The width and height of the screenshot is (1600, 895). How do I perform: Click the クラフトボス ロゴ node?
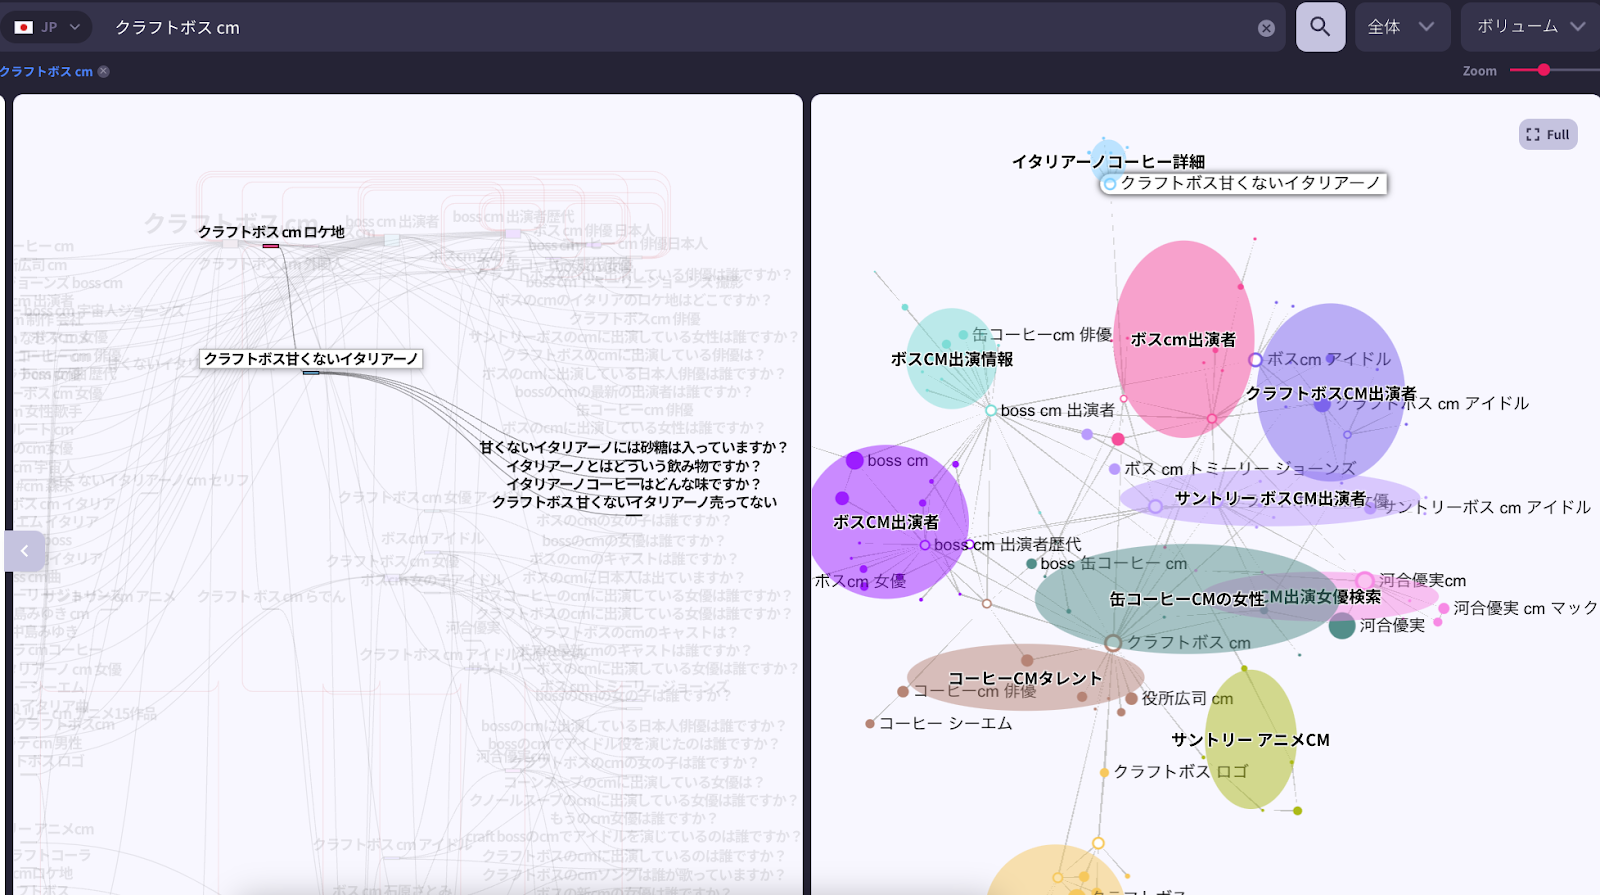pyautogui.click(x=1174, y=772)
